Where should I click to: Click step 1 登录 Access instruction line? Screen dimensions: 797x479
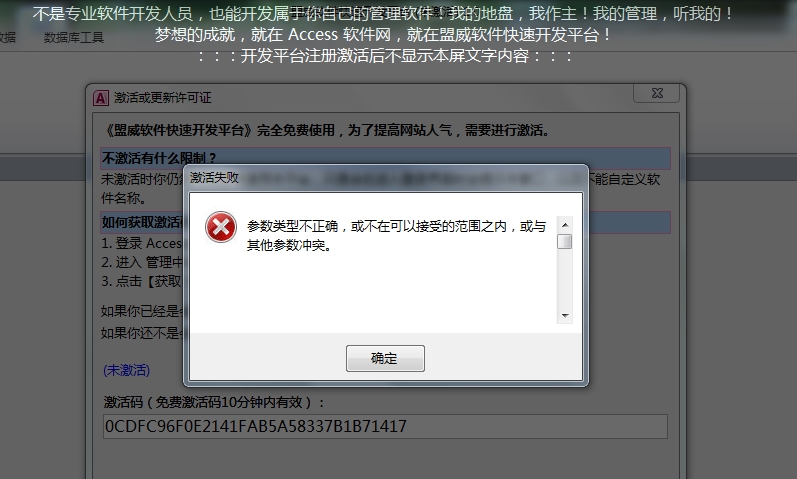(x=141, y=243)
